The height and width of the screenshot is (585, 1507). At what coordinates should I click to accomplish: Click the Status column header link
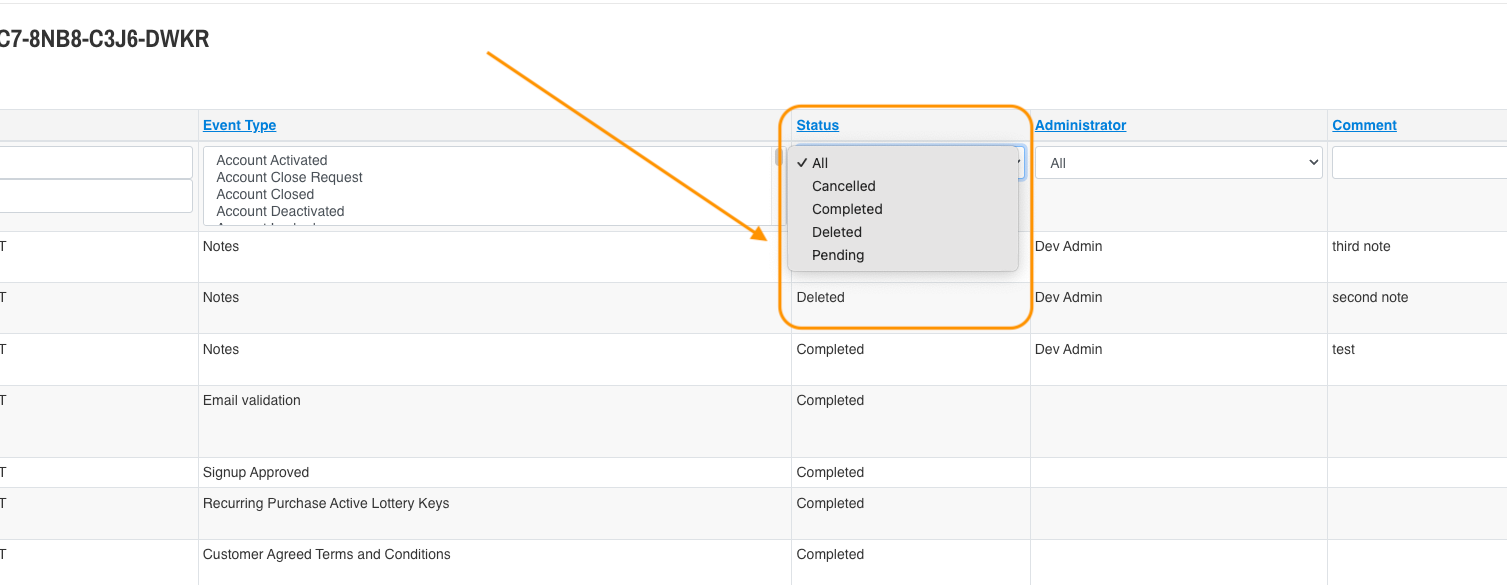pos(817,125)
